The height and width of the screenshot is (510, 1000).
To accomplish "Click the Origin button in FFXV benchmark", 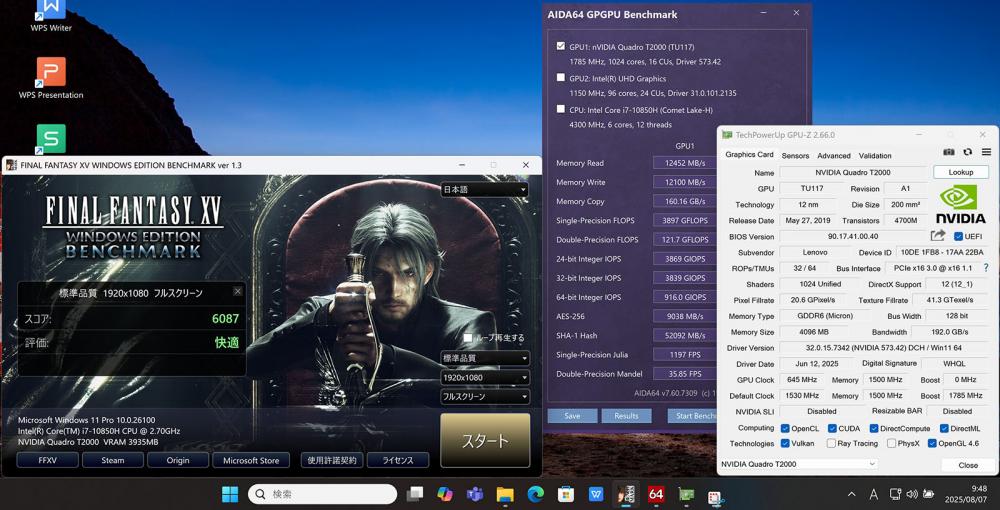I will coord(178,460).
